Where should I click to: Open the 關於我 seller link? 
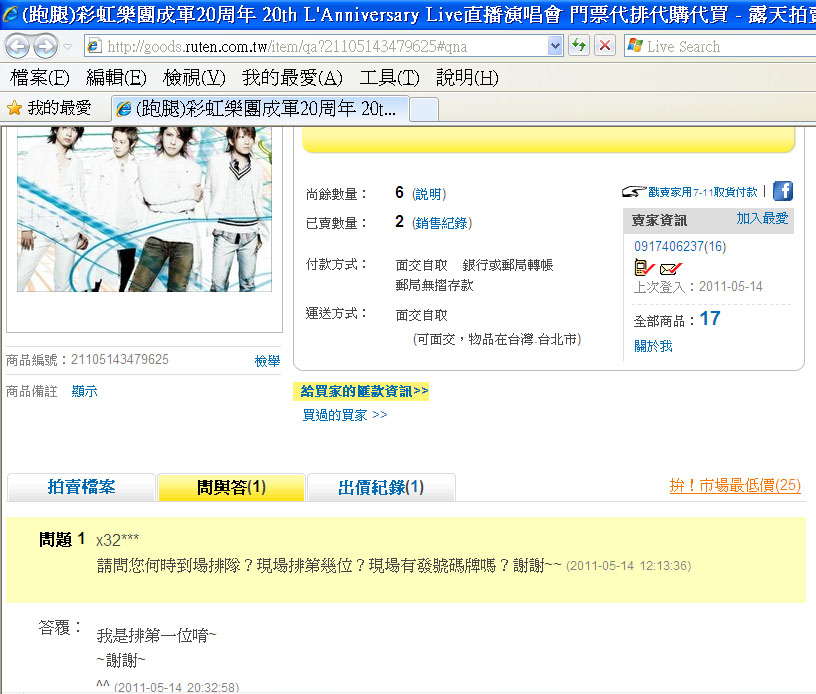pos(653,346)
